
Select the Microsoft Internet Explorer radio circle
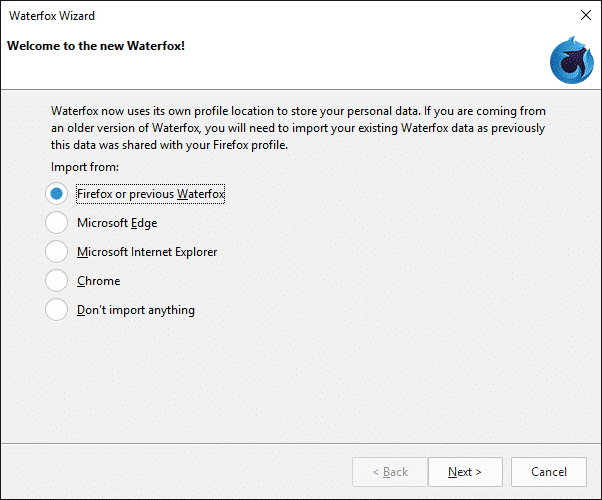click(x=57, y=252)
